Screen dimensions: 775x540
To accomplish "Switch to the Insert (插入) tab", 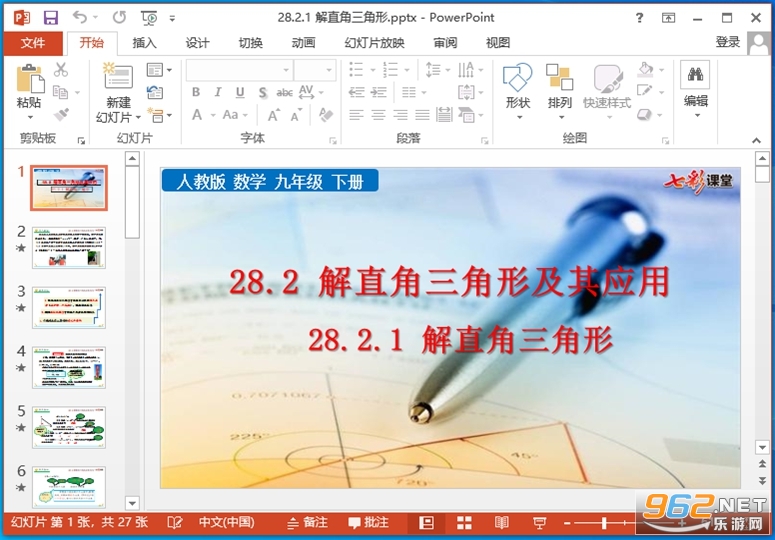I will click(144, 43).
